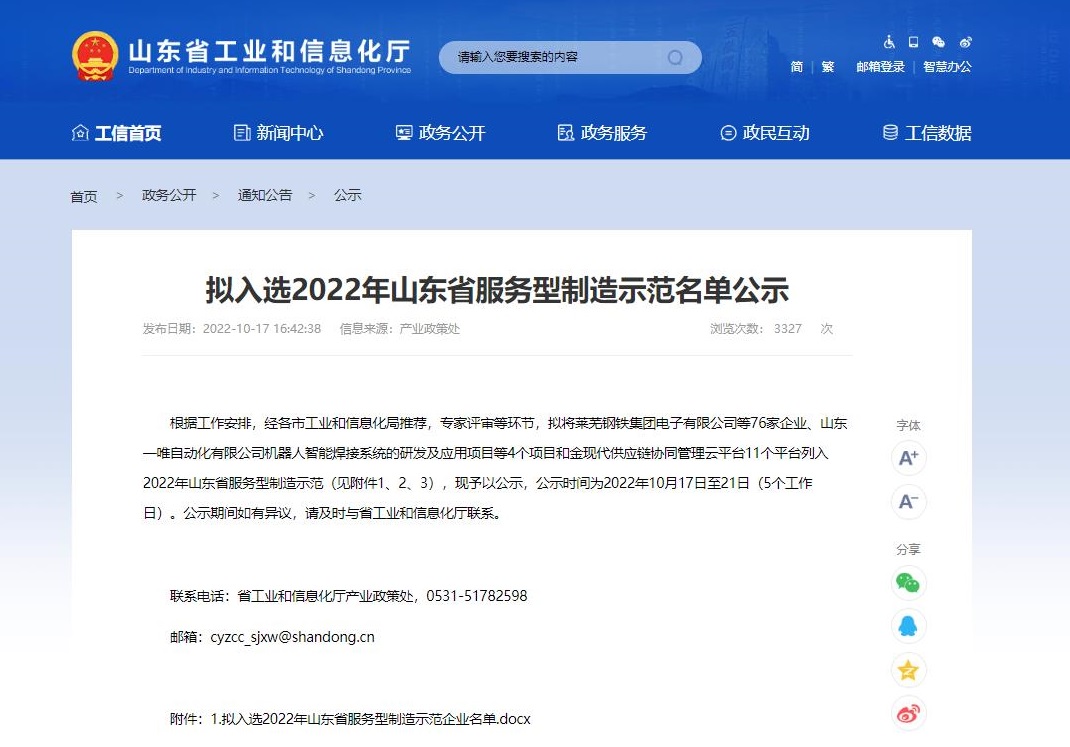The width and height of the screenshot is (1070, 747).
Task: Open the mobile version icon in header
Action: pos(913,42)
